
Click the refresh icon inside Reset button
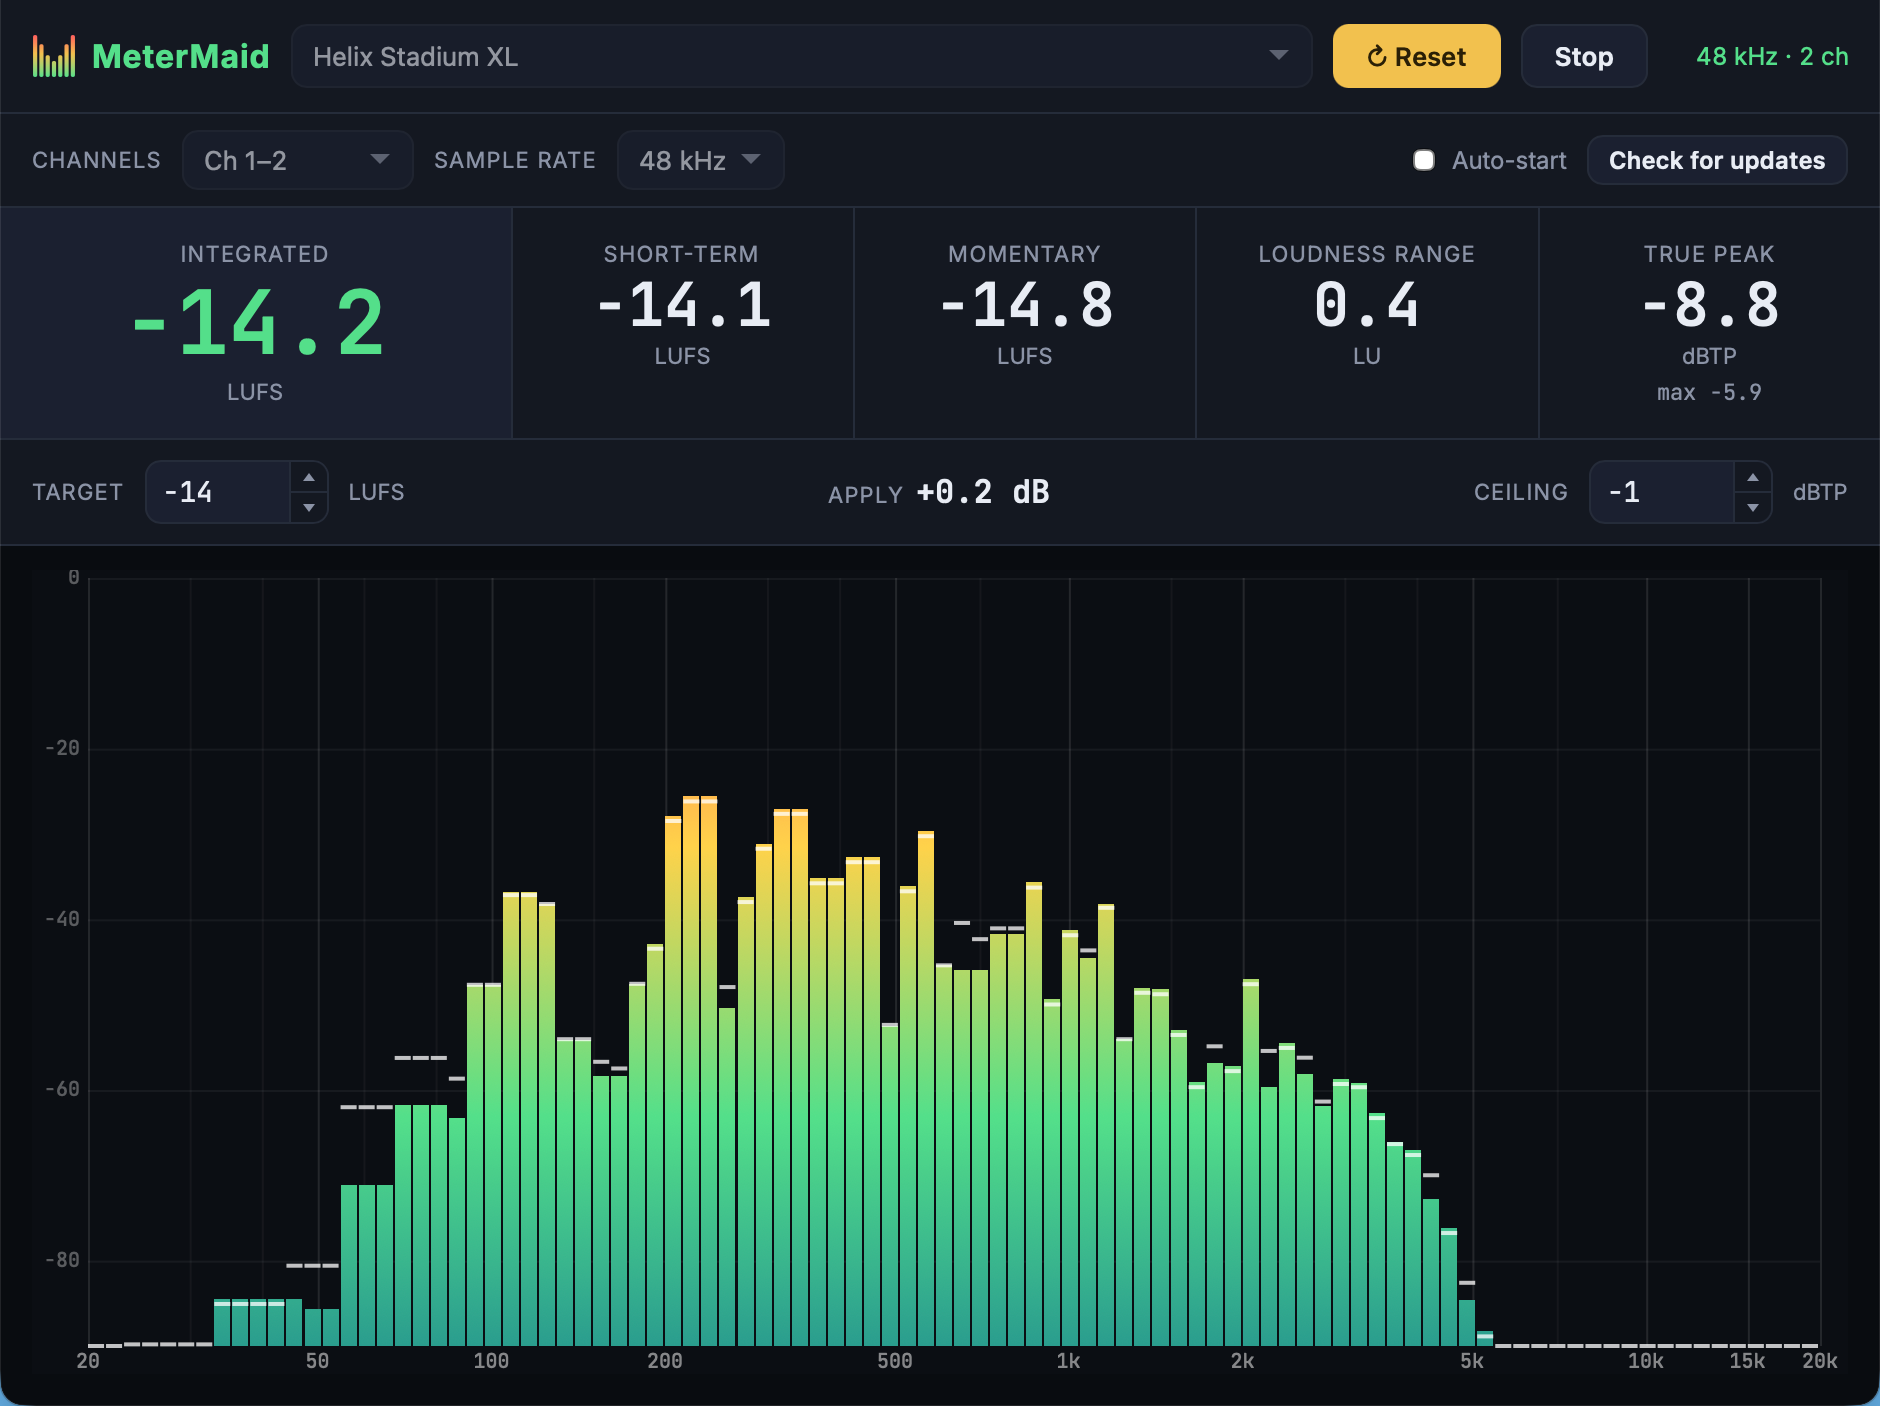click(x=1377, y=57)
